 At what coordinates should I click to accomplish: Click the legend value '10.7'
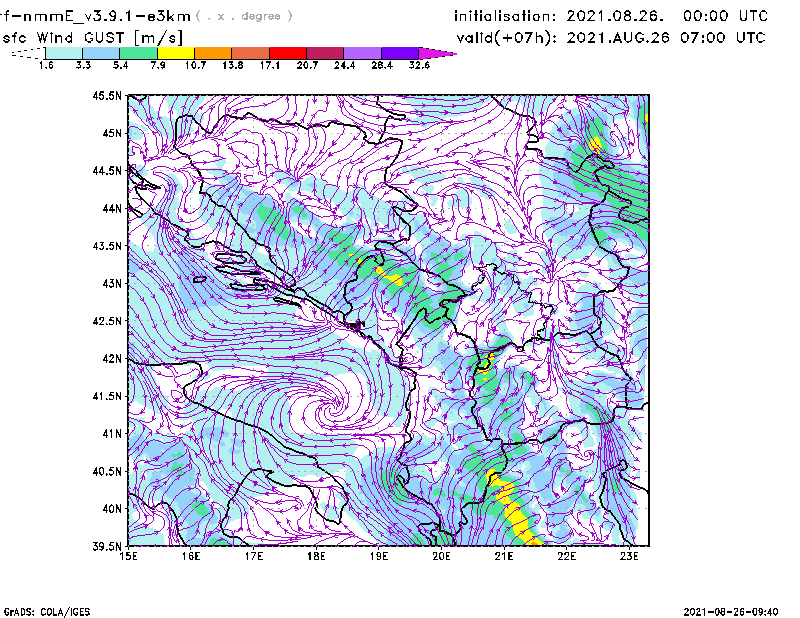195,65
